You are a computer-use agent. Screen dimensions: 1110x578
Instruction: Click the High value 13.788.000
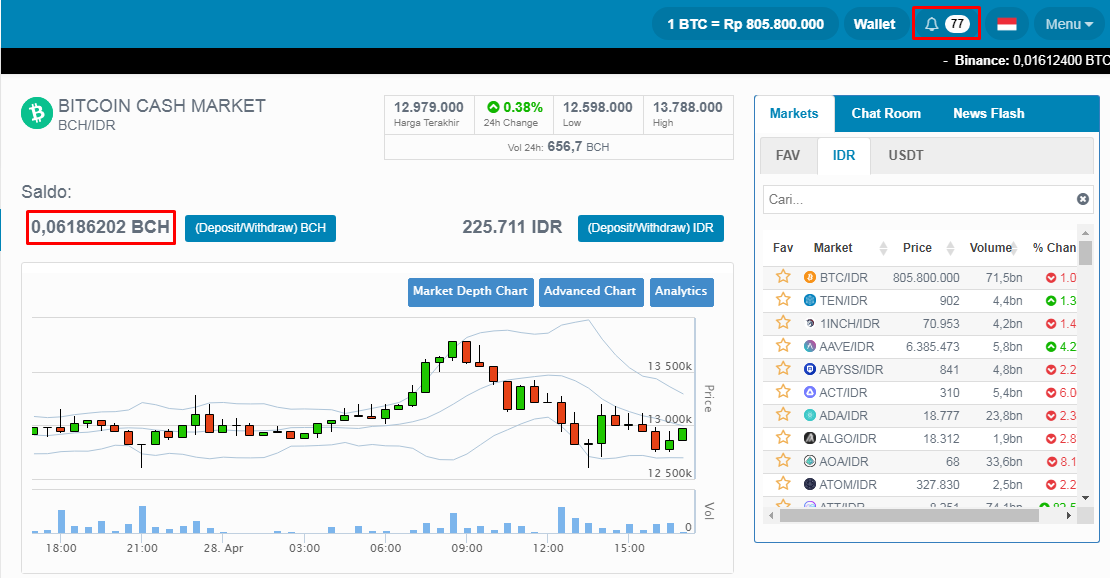point(687,107)
